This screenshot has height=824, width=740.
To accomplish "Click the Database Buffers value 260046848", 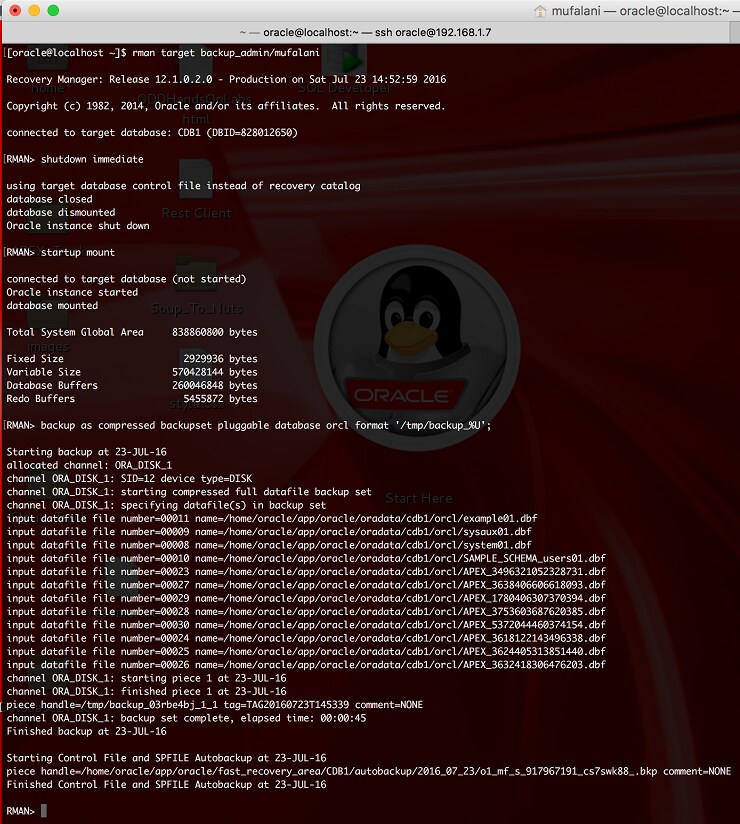I will point(198,385).
